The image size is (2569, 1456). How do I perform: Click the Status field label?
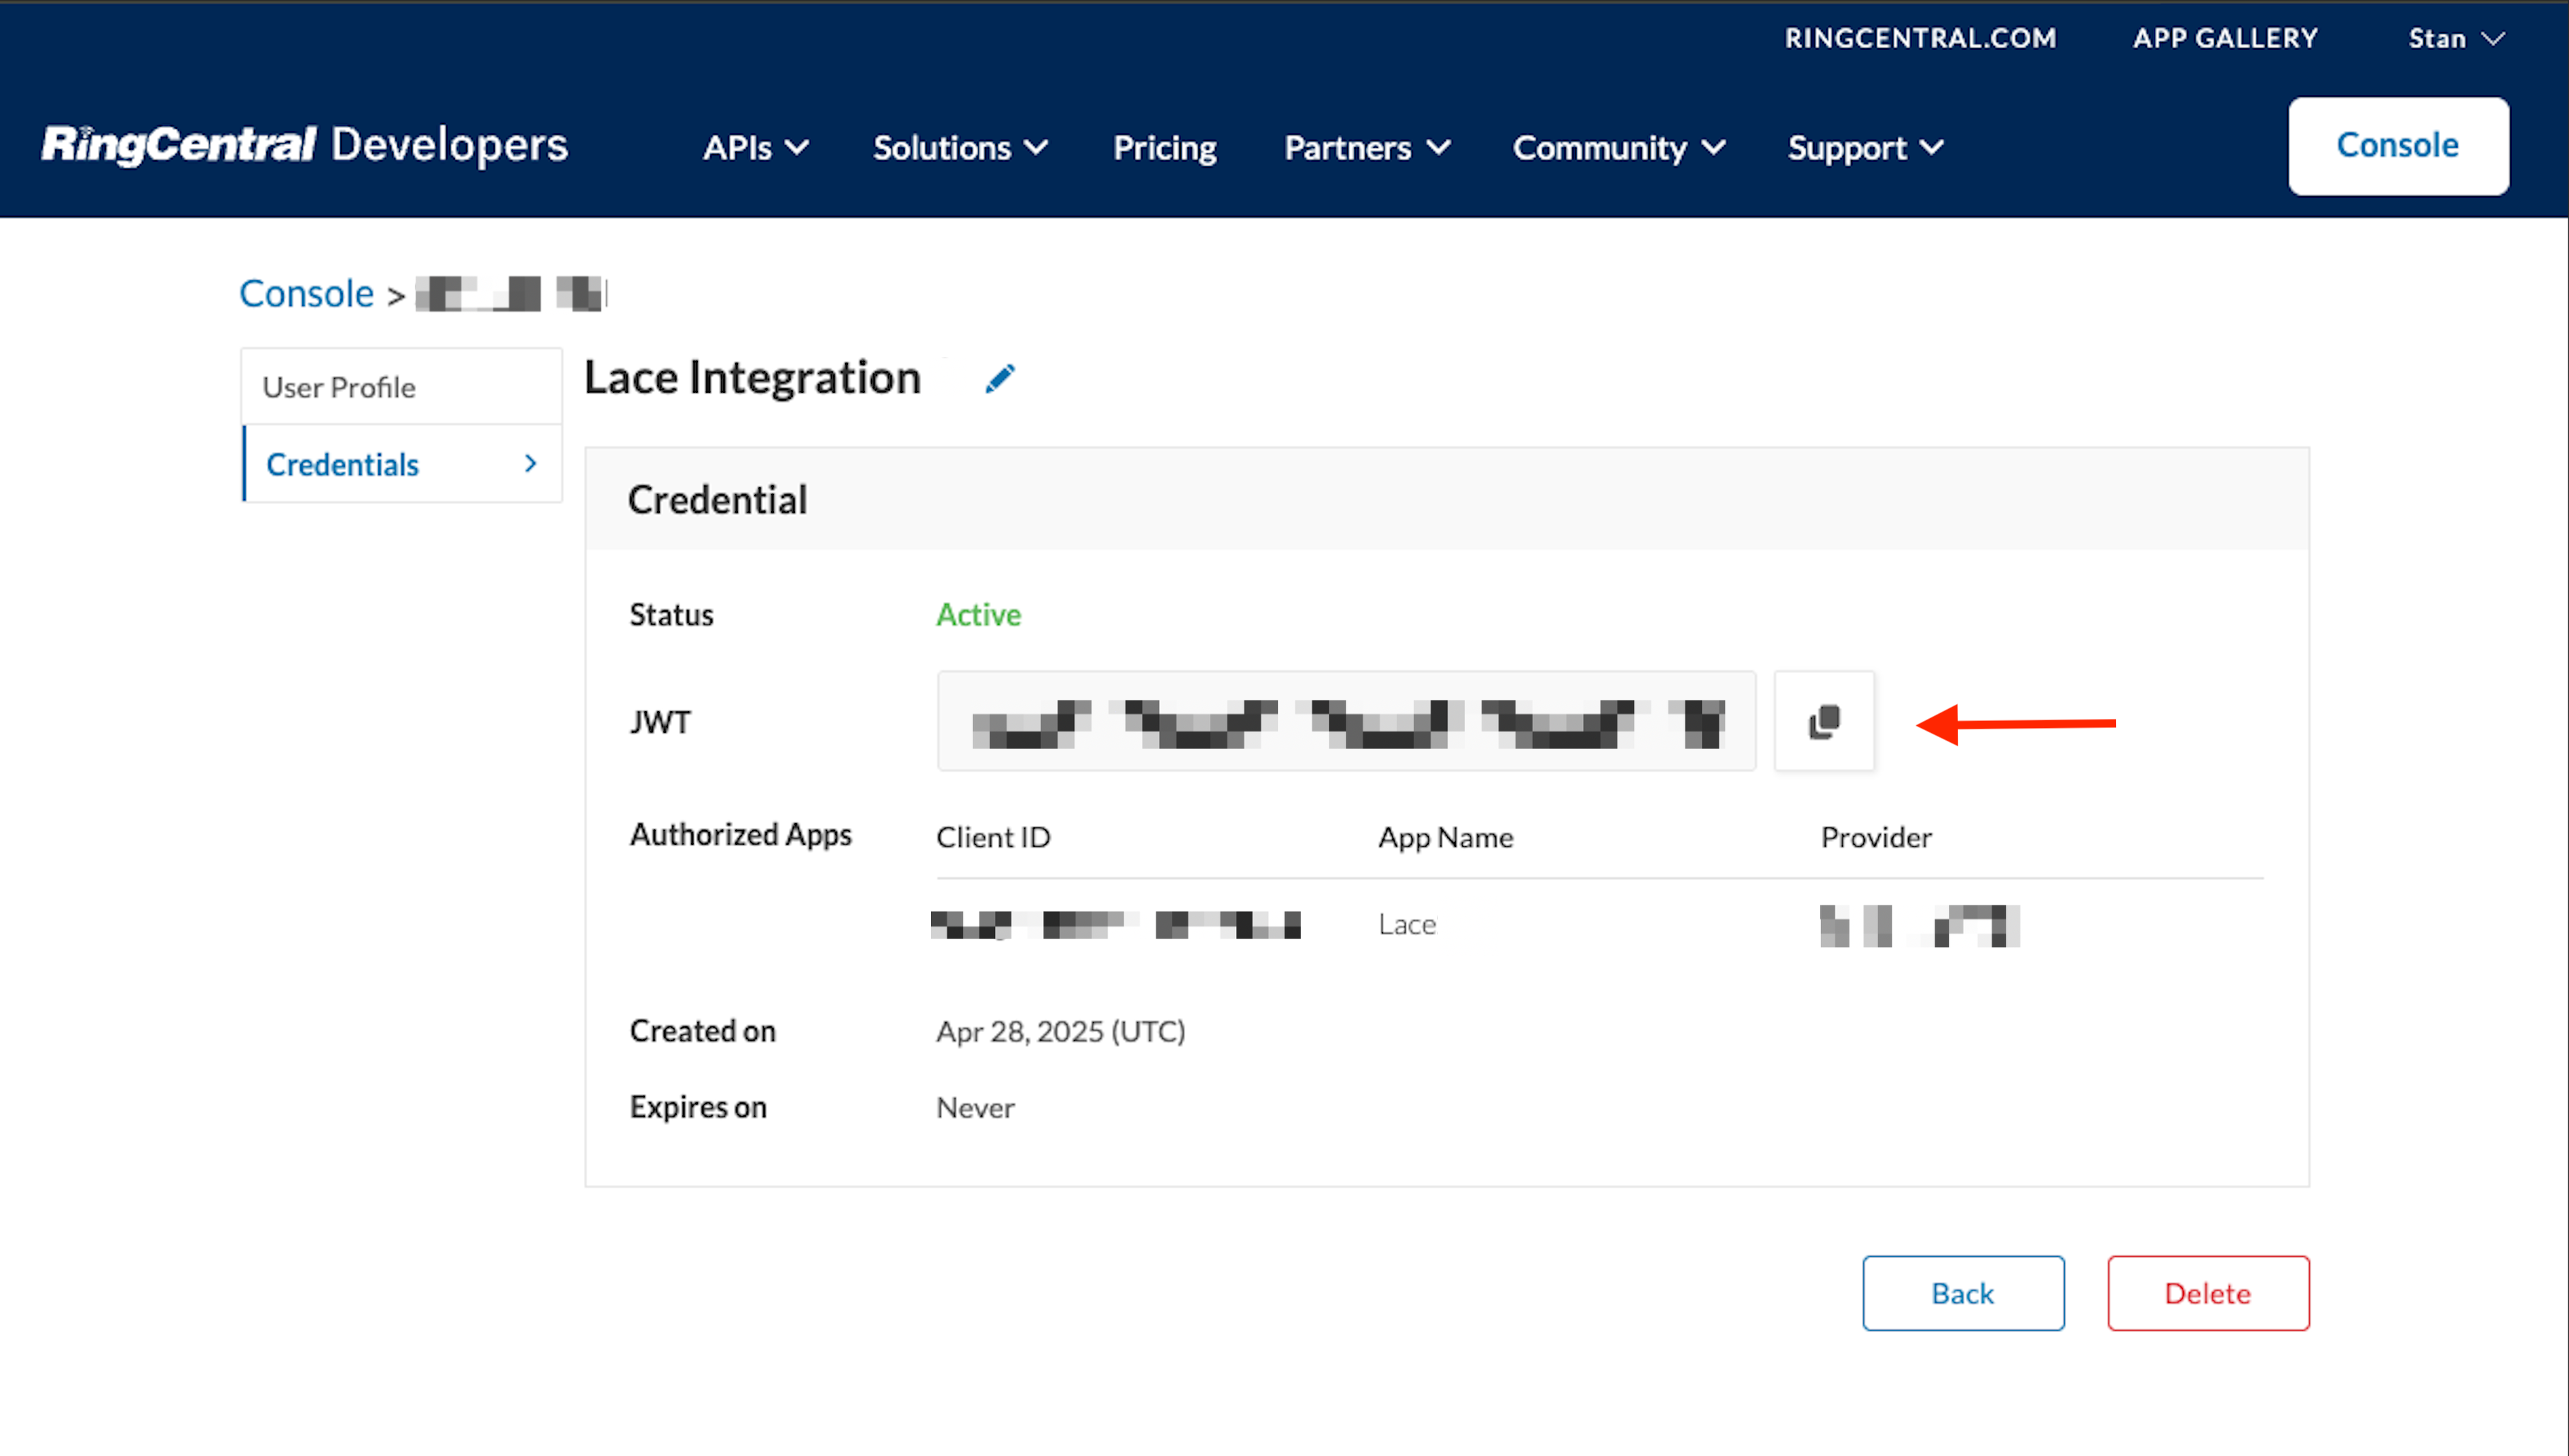[671, 614]
